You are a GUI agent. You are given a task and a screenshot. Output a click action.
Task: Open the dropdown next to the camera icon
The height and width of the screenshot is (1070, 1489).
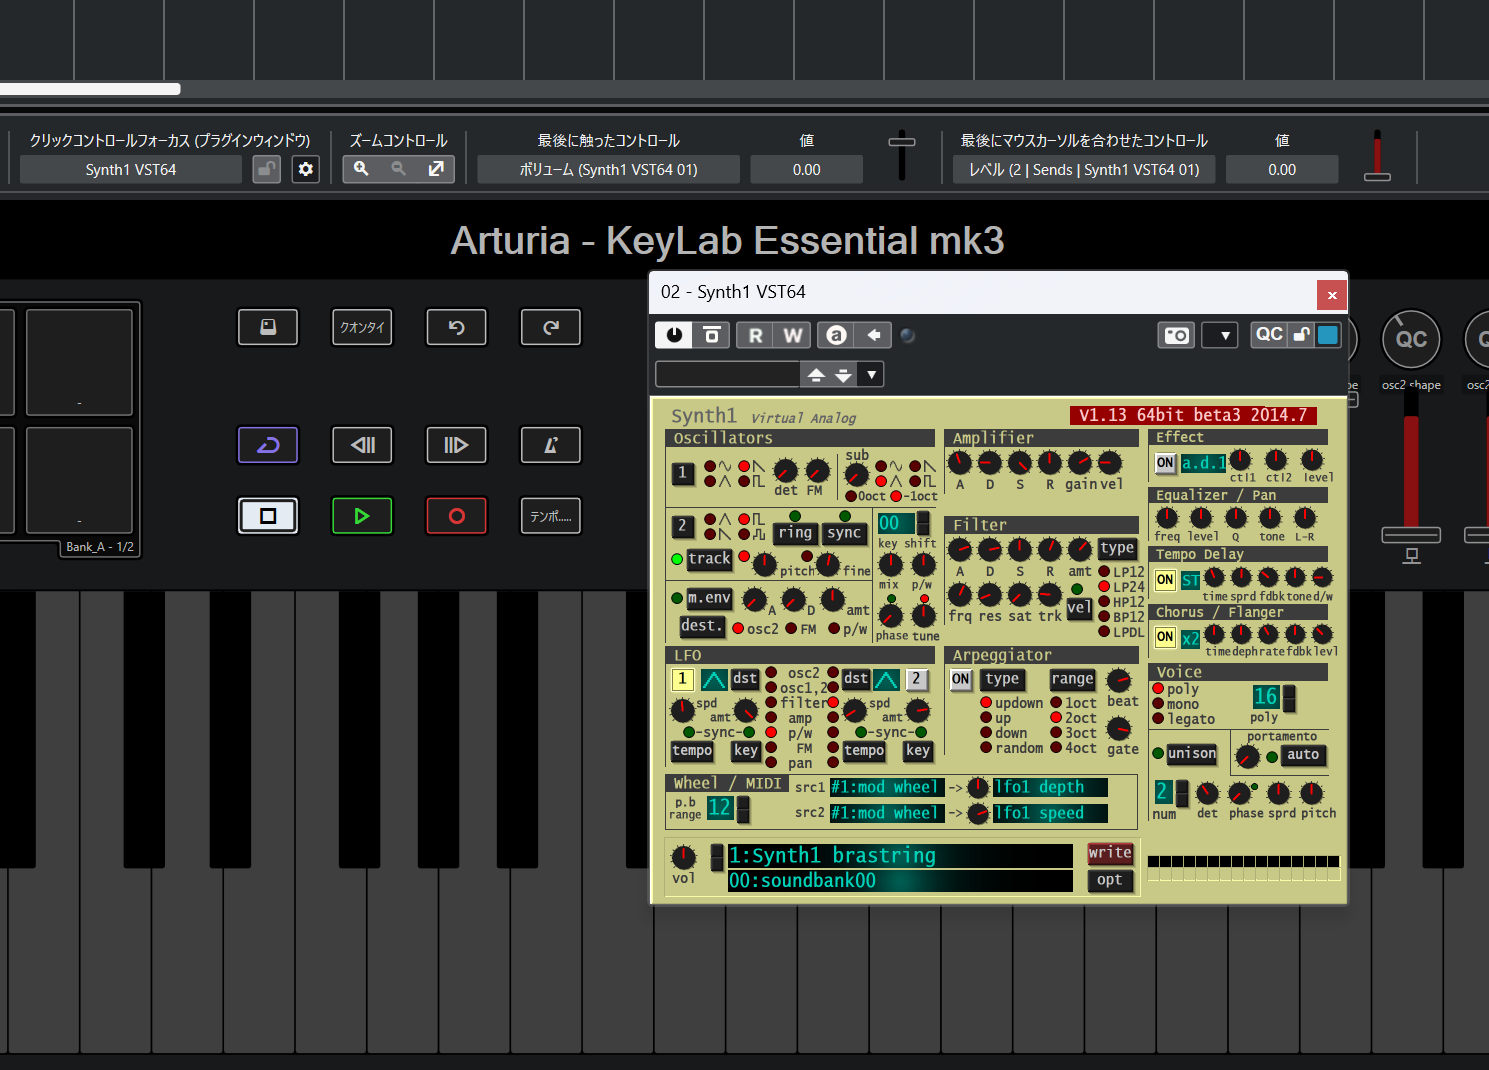pos(1220,335)
